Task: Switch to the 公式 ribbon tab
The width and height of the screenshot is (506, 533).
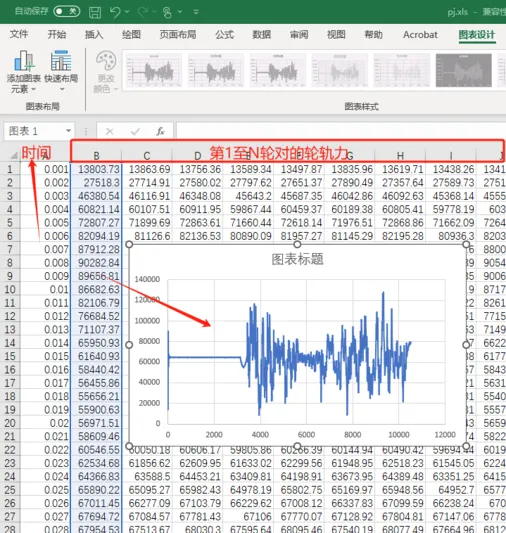Action: click(224, 34)
